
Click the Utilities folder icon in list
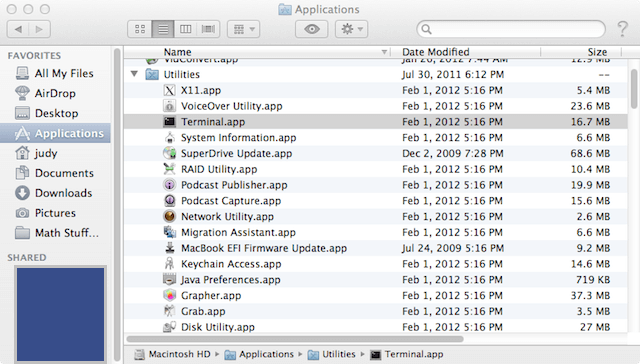pos(152,74)
